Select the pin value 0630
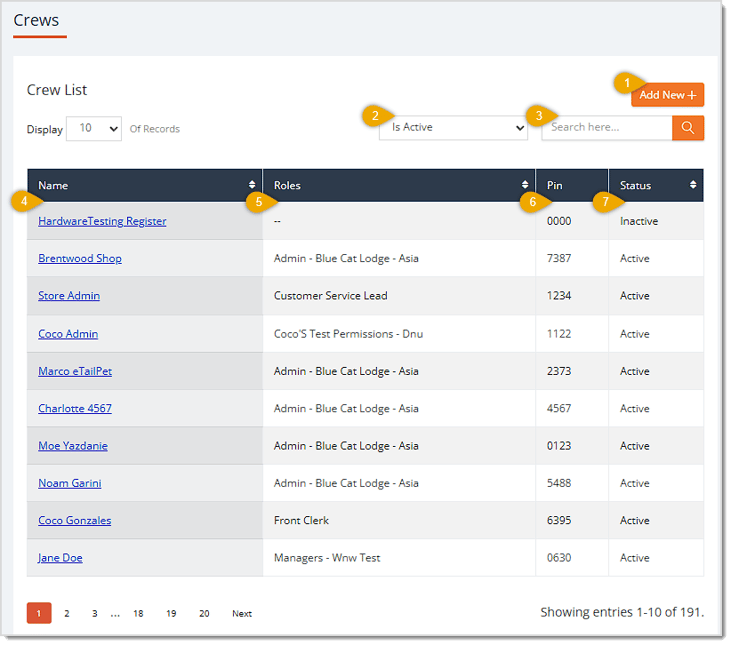Viewport: 731px width, 645px height. (x=559, y=558)
